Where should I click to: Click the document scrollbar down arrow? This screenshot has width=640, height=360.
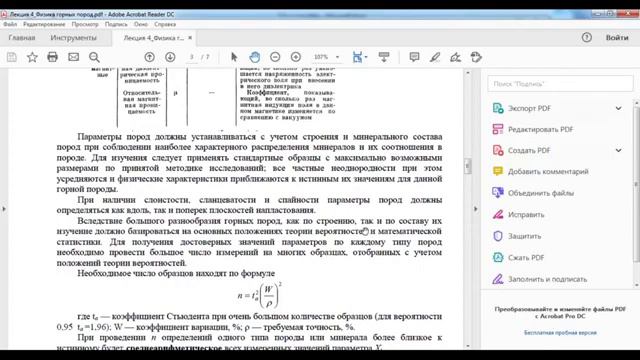click(468, 346)
